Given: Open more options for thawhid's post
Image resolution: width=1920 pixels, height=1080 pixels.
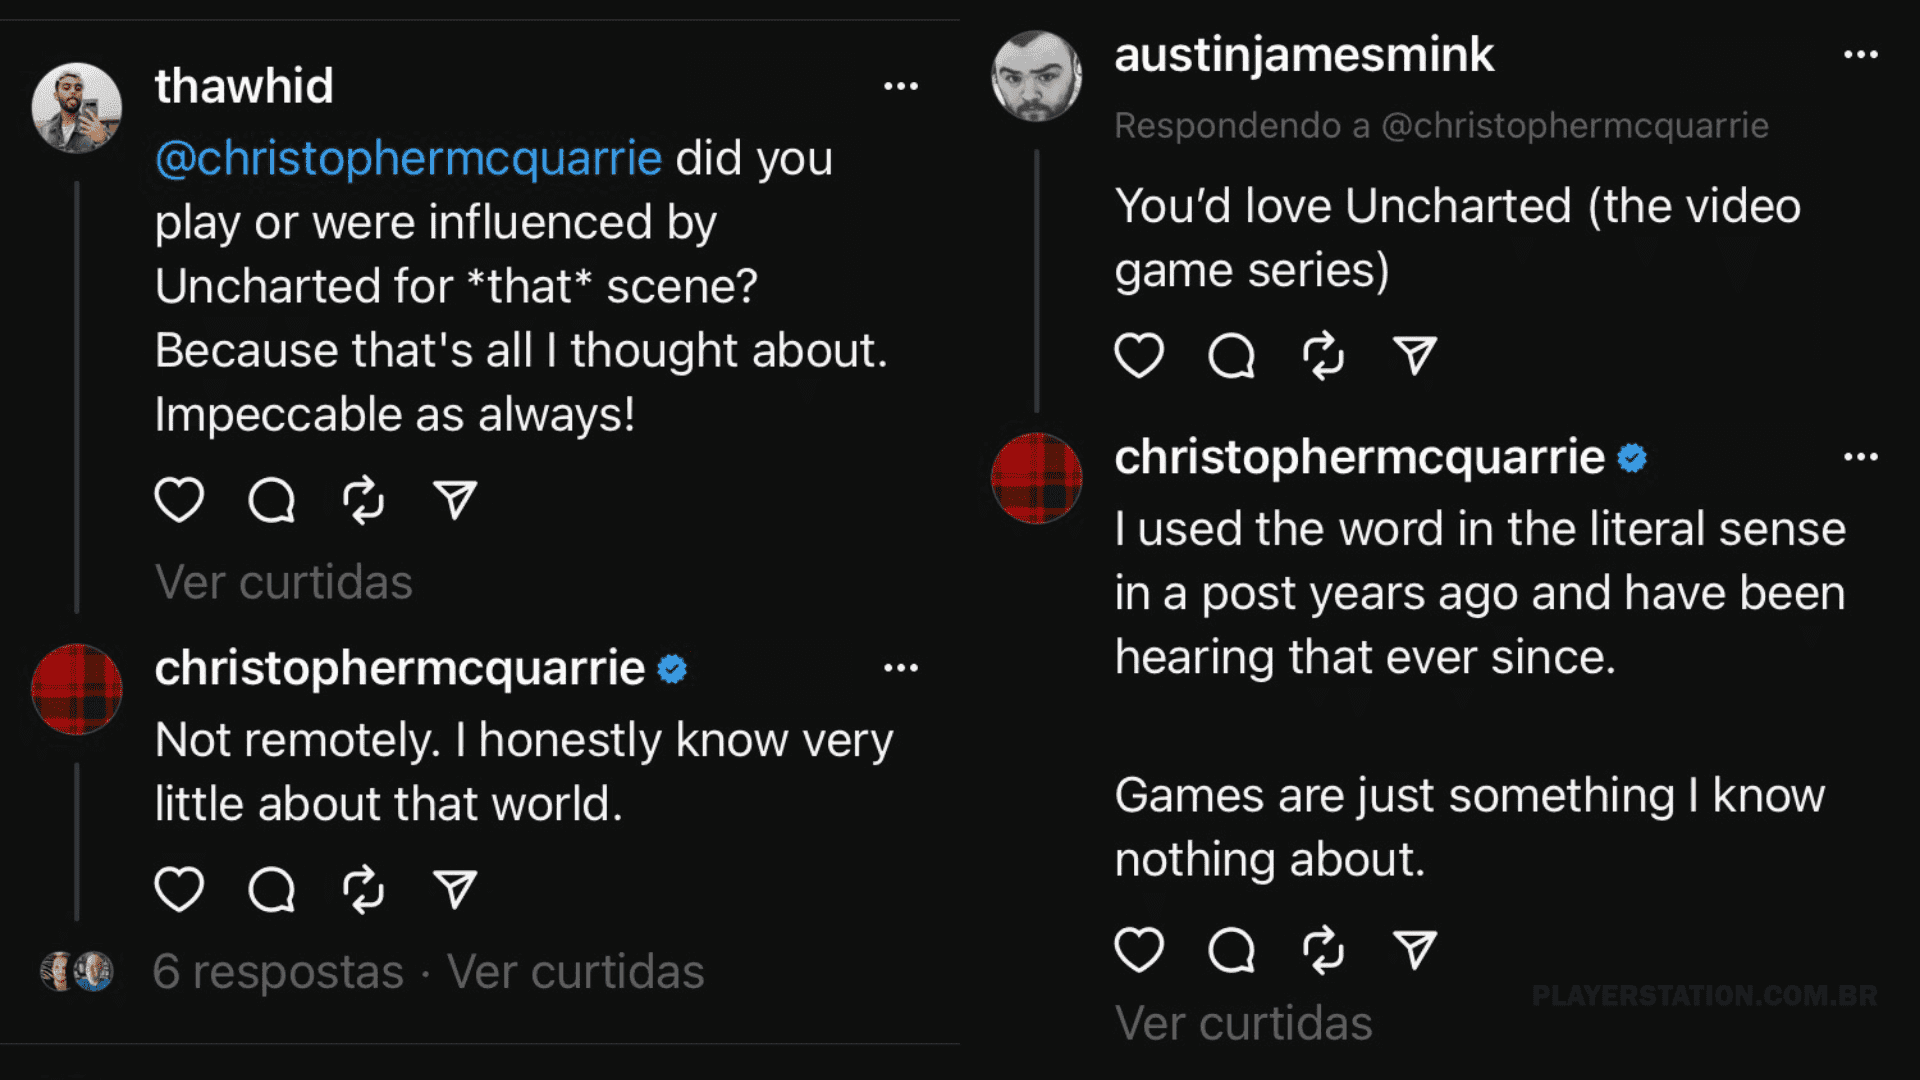Looking at the screenshot, I should pos(900,86).
